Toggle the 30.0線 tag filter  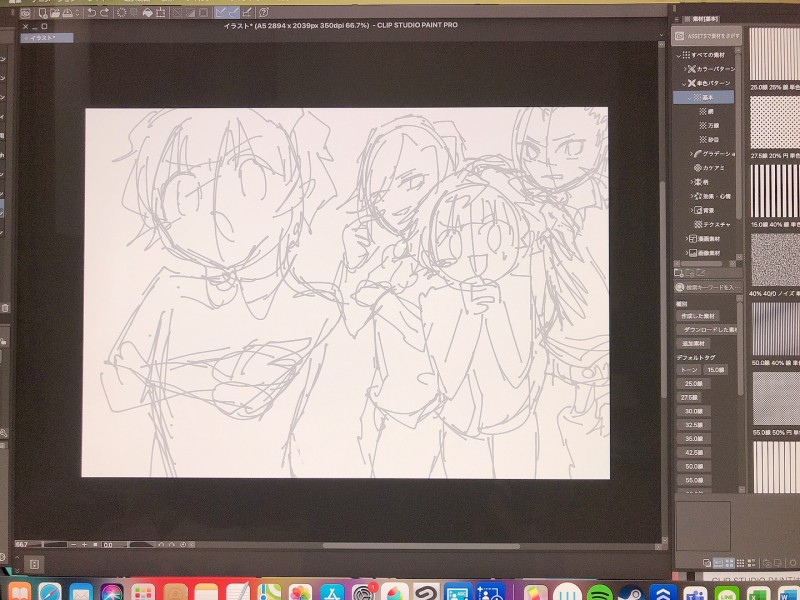[x=693, y=411]
